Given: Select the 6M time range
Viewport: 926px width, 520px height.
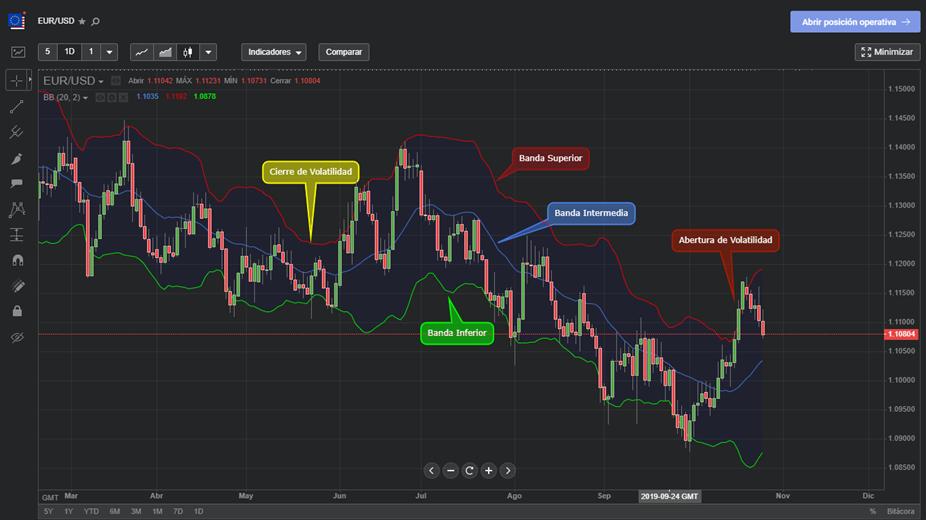Looking at the screenshot, I should point(114,511).
